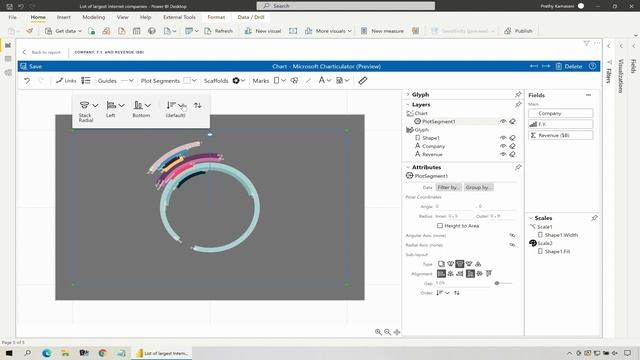
Task: Click the Filter by... button
Action: click(x=448, y=187)
